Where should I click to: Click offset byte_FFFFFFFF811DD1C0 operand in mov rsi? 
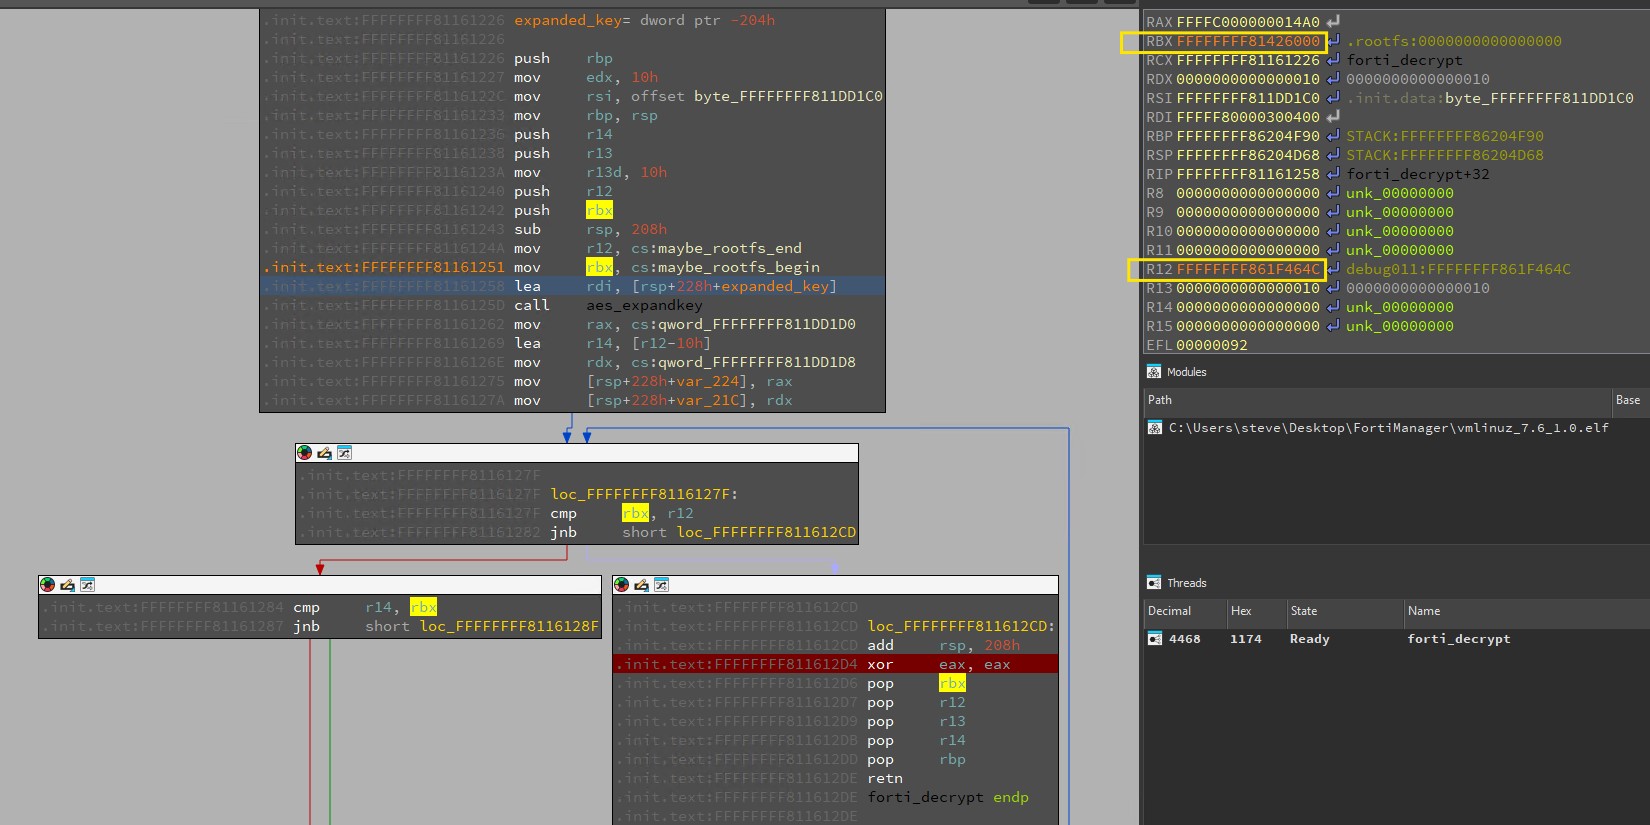coord(757,96)
